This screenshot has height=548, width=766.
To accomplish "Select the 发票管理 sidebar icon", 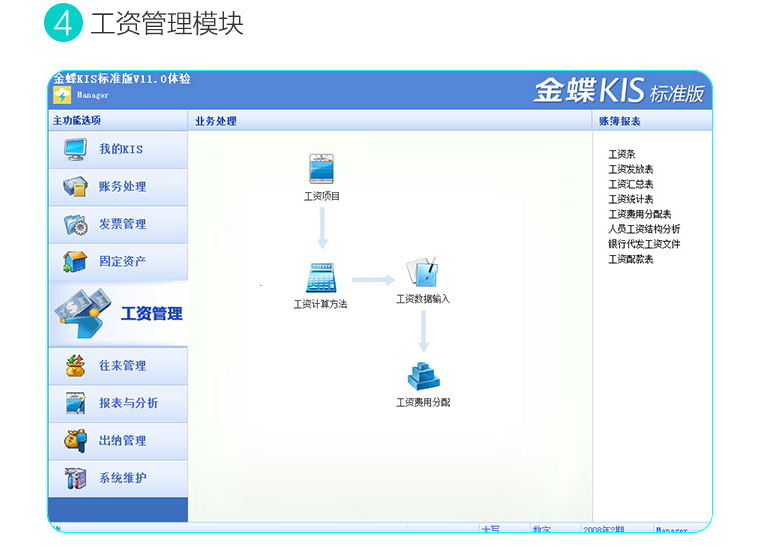I will [x=76, y=224].
